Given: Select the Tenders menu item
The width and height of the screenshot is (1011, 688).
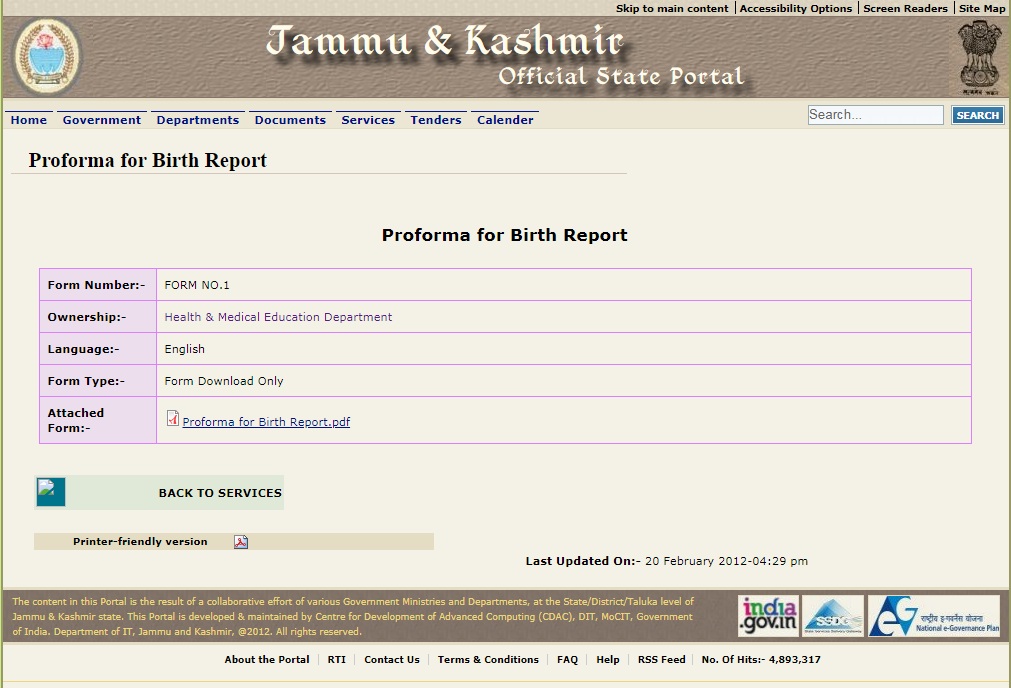Looking at the screenshot, I should 436,119.
